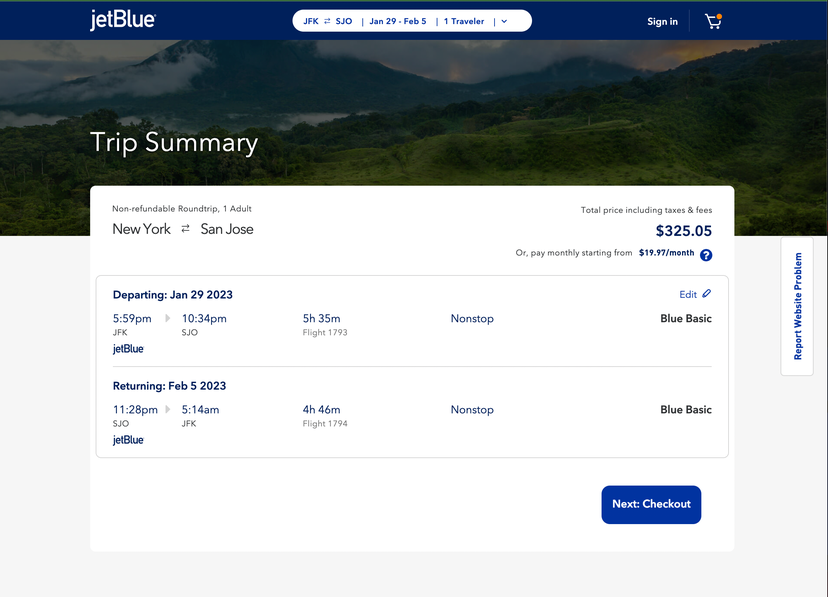Click the total price $325.05
828x597 pixels.
tap(682, 228)
